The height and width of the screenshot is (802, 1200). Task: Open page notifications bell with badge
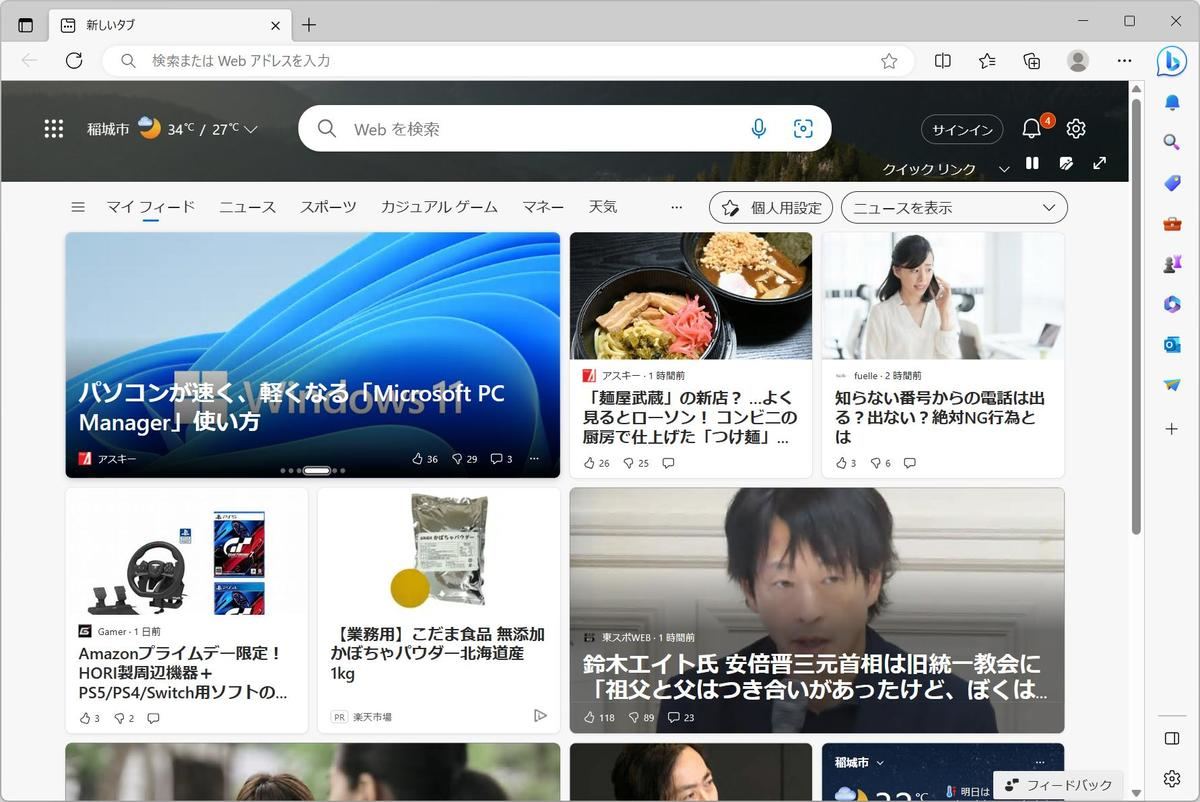coord(1032,128)
